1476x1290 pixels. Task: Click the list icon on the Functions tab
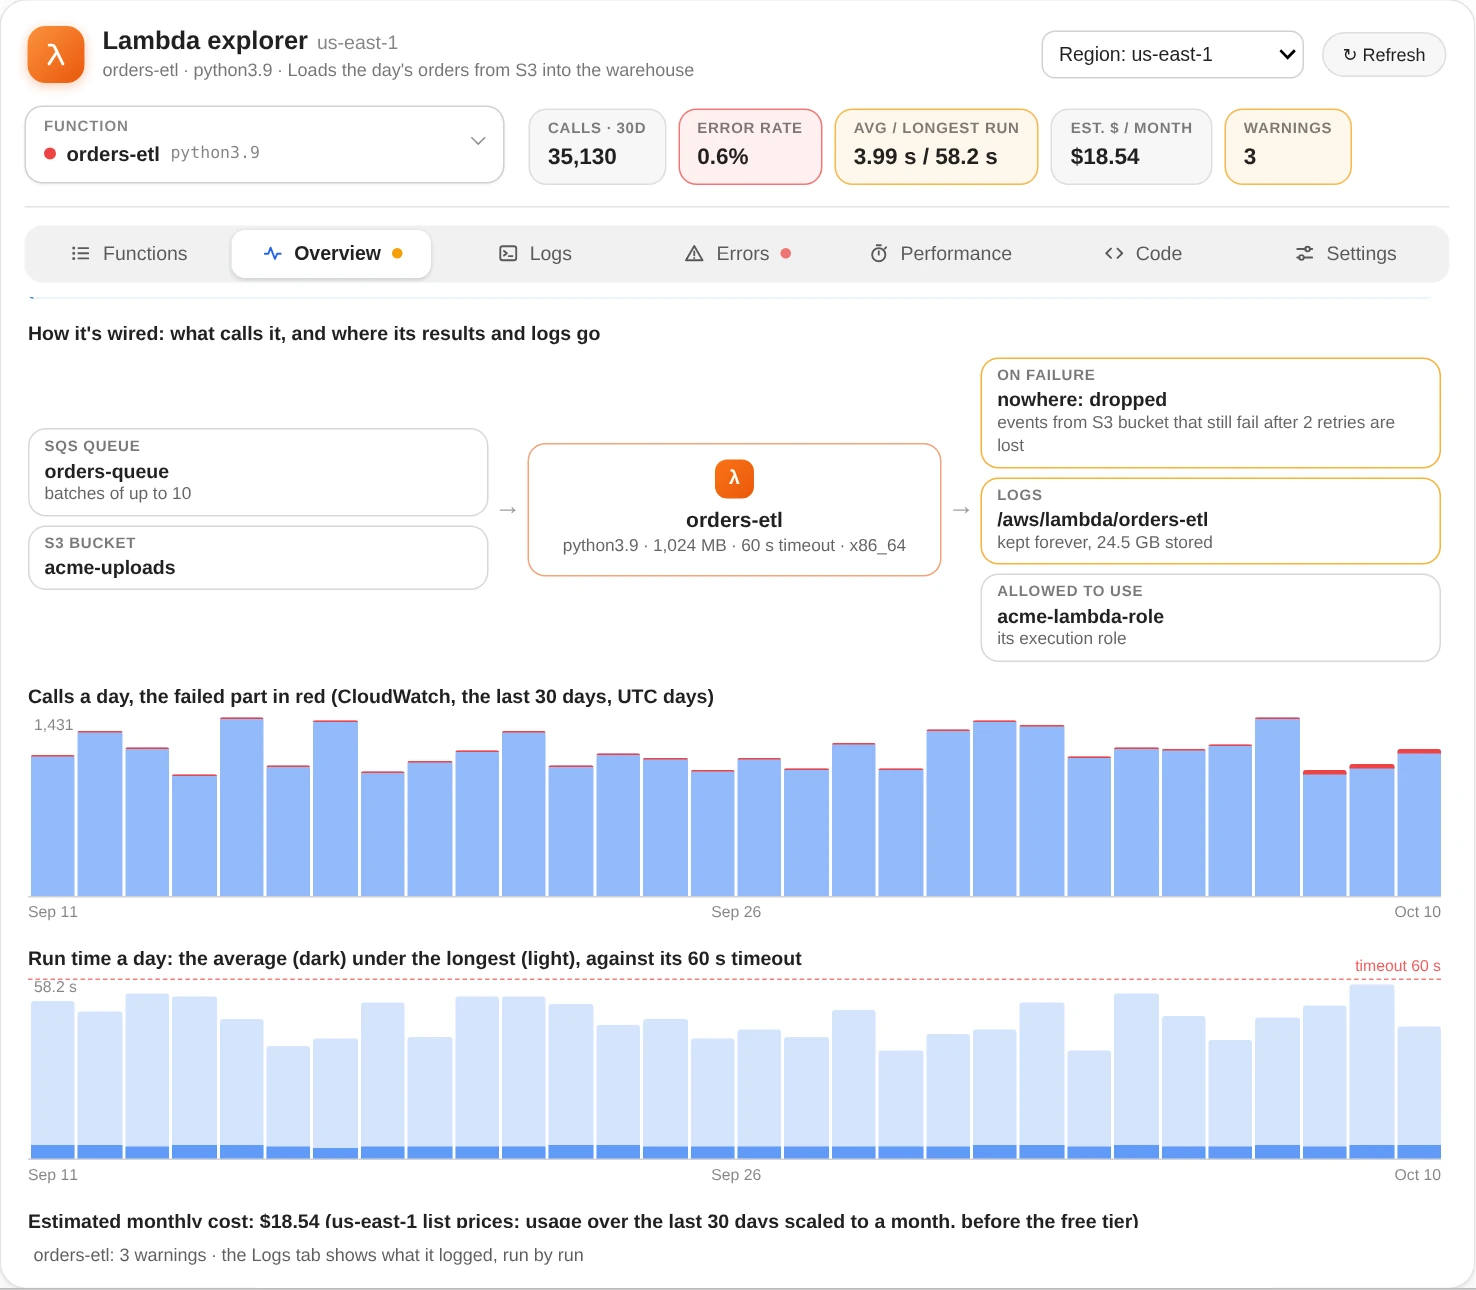(x=81, y=253)
